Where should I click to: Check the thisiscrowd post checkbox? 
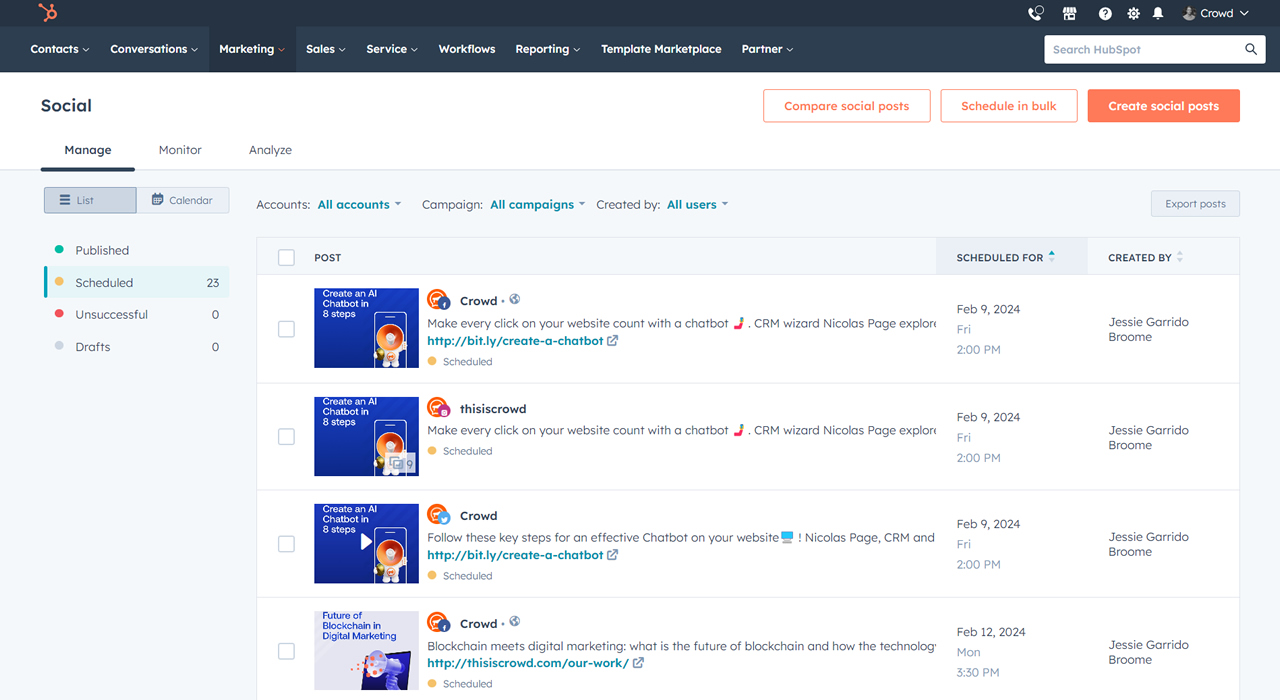pyautogui.click(x=286, y=436)
